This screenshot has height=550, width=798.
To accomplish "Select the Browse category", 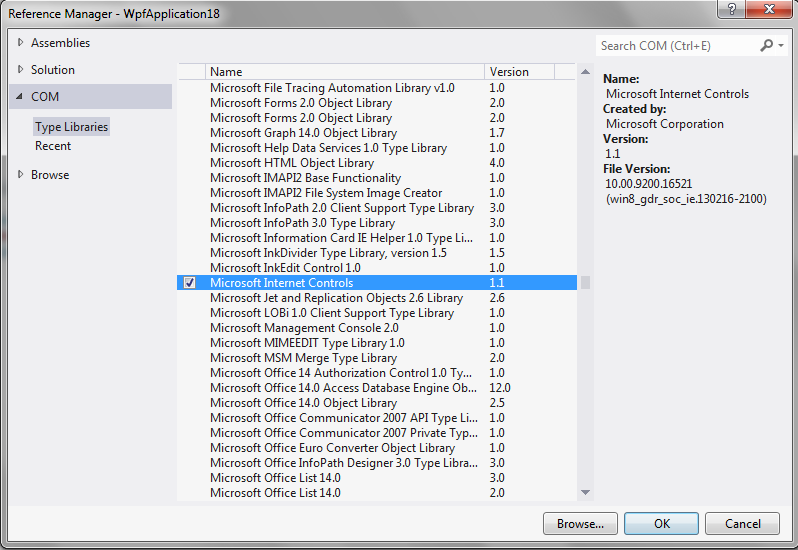I will click(x=50, y=175).
